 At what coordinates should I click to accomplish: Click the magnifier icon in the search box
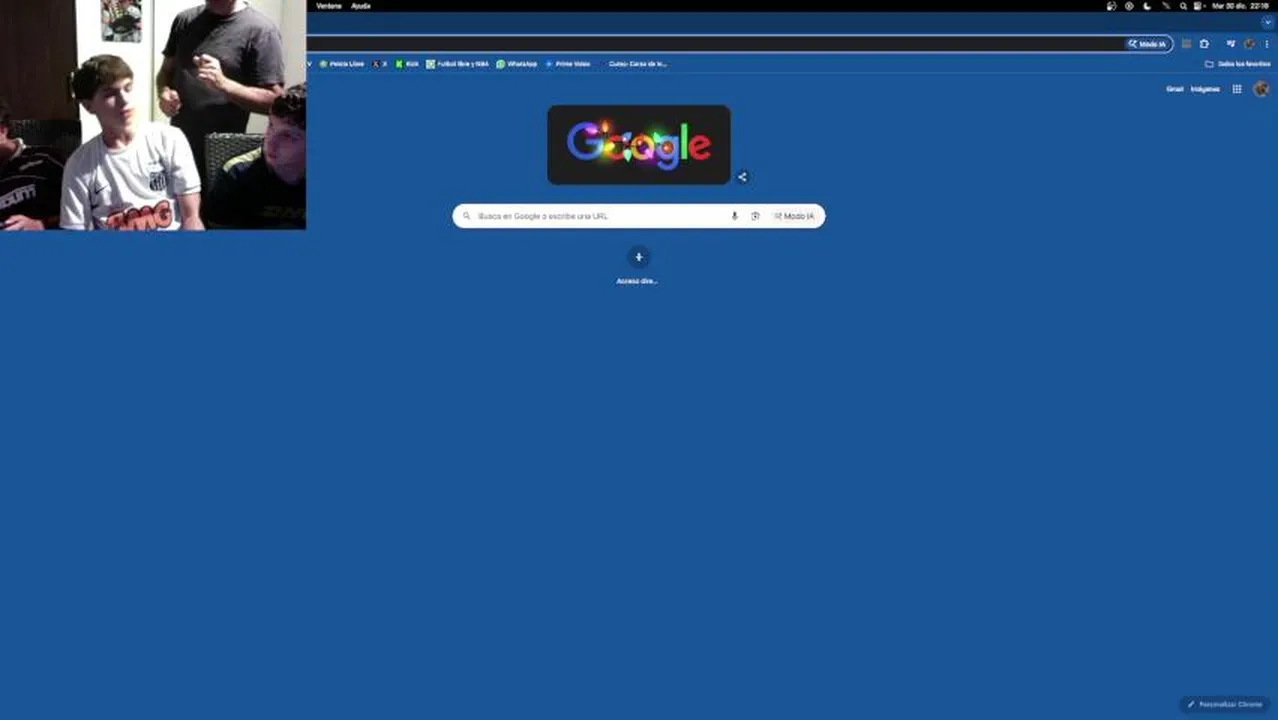click(466, 216)
